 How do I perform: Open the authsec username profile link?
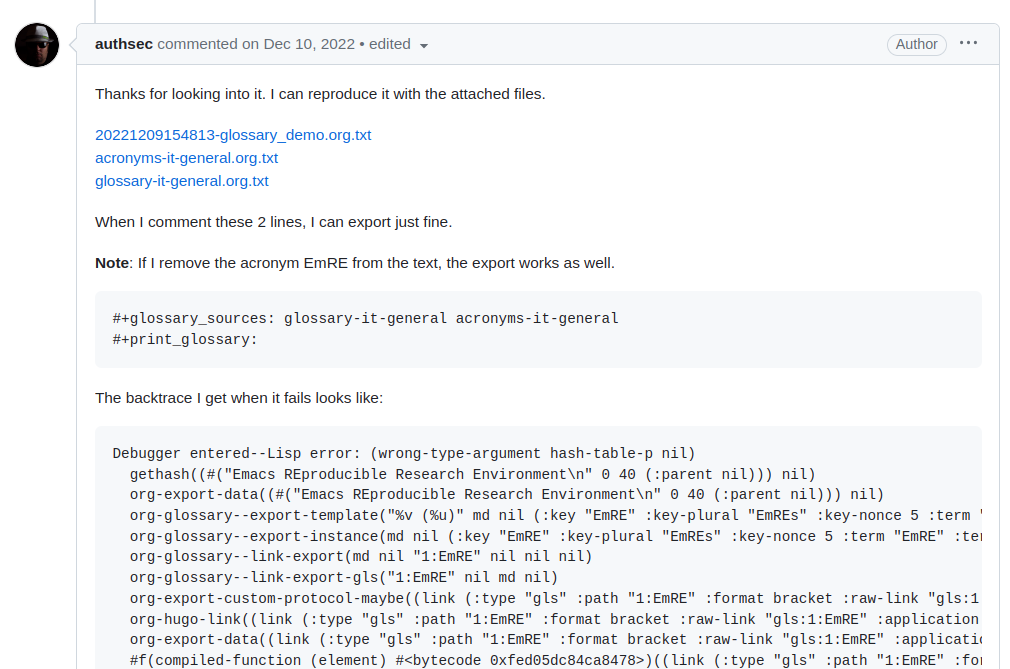(124, 44)
